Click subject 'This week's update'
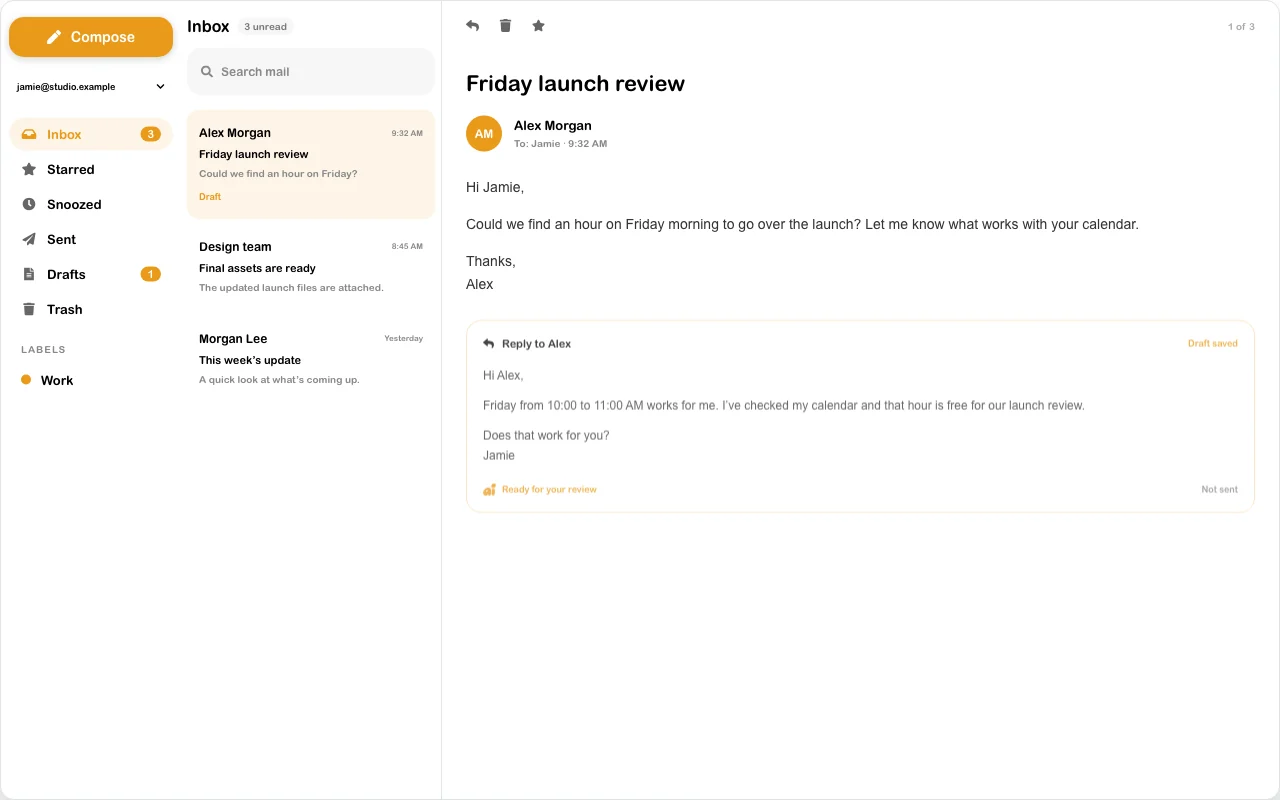The height and width of the screenshot is (800, 1280). (x=250, y=360)
